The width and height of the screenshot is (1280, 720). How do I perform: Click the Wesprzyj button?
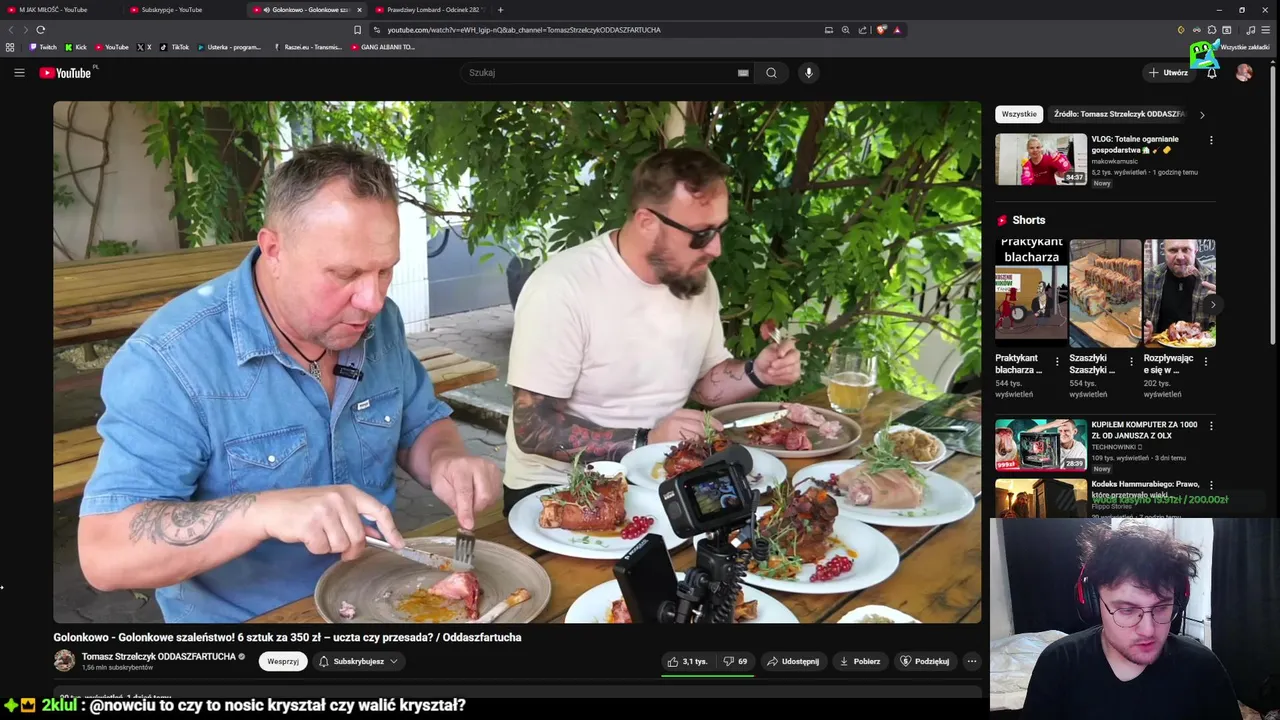pyautogui.click(x=283, y=661)
